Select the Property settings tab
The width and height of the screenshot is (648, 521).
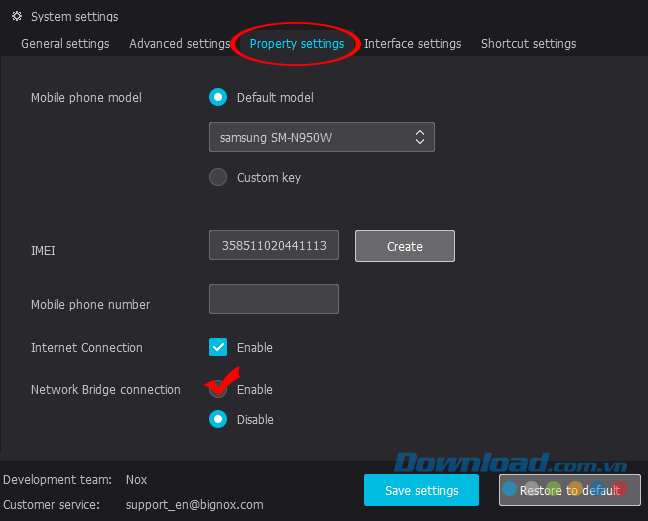(x=297, y=44)
